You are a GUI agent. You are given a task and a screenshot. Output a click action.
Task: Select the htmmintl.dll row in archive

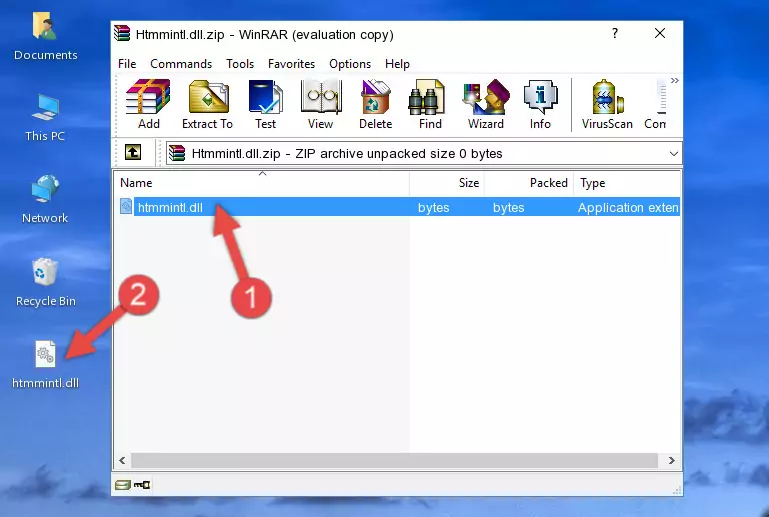(399, 207)
